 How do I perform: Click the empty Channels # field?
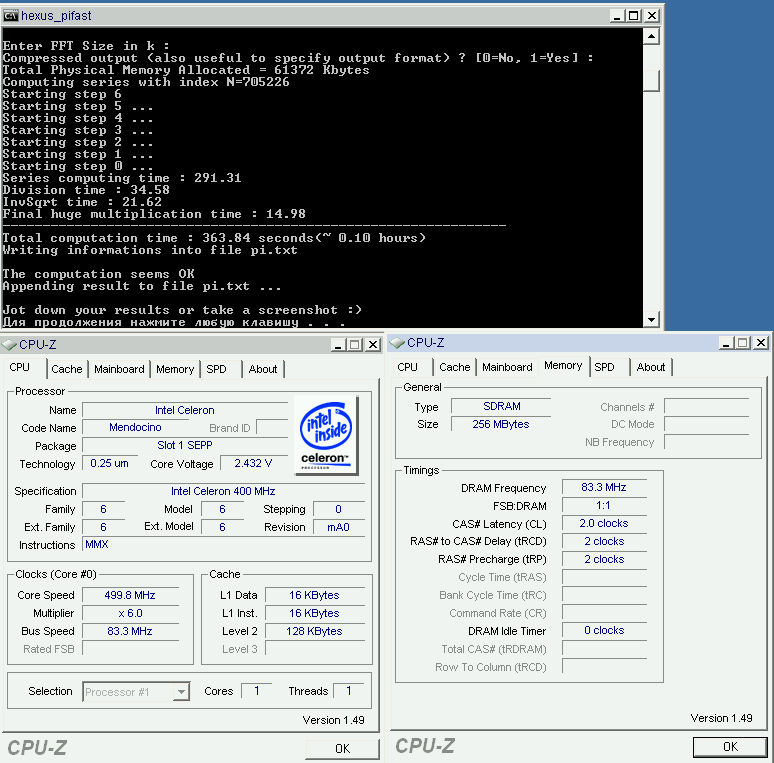[x=706, y=407]
